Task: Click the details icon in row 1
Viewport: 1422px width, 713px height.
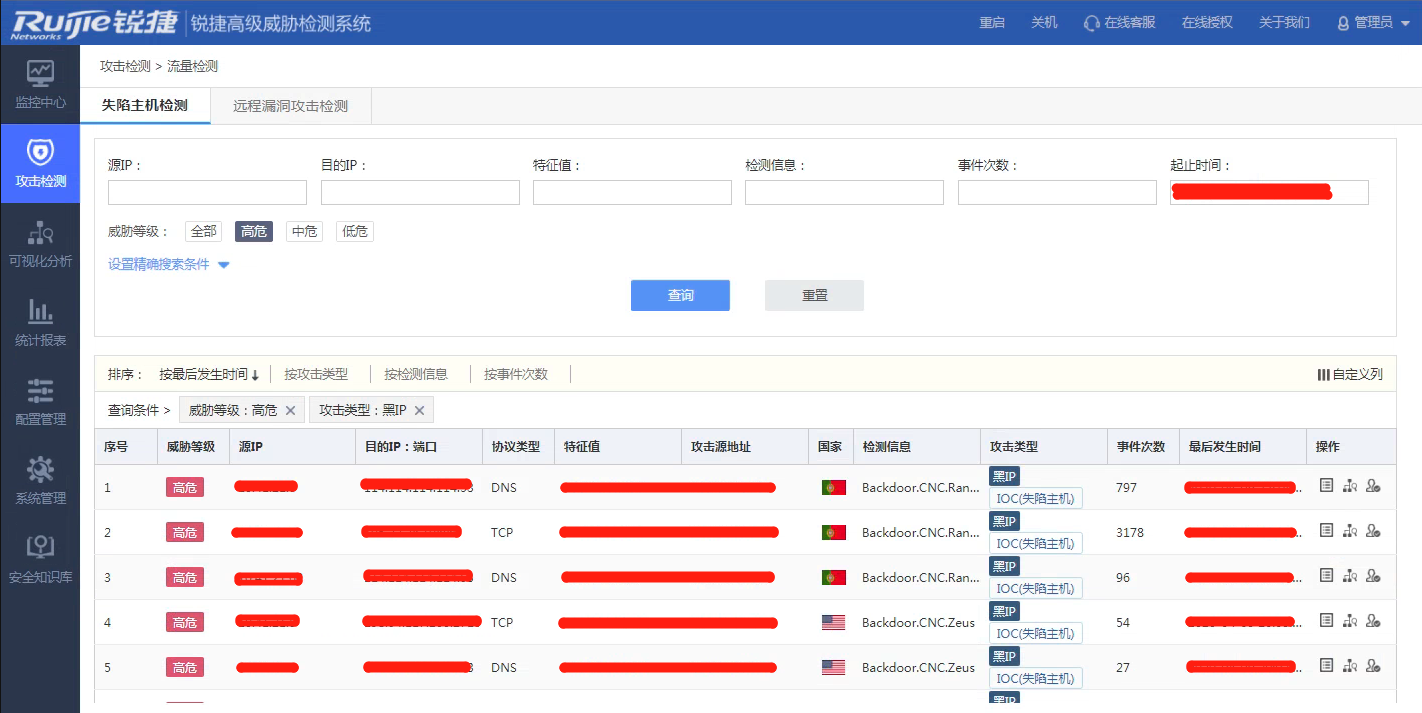Action: pyautogui.click(x=1326, y=486)
